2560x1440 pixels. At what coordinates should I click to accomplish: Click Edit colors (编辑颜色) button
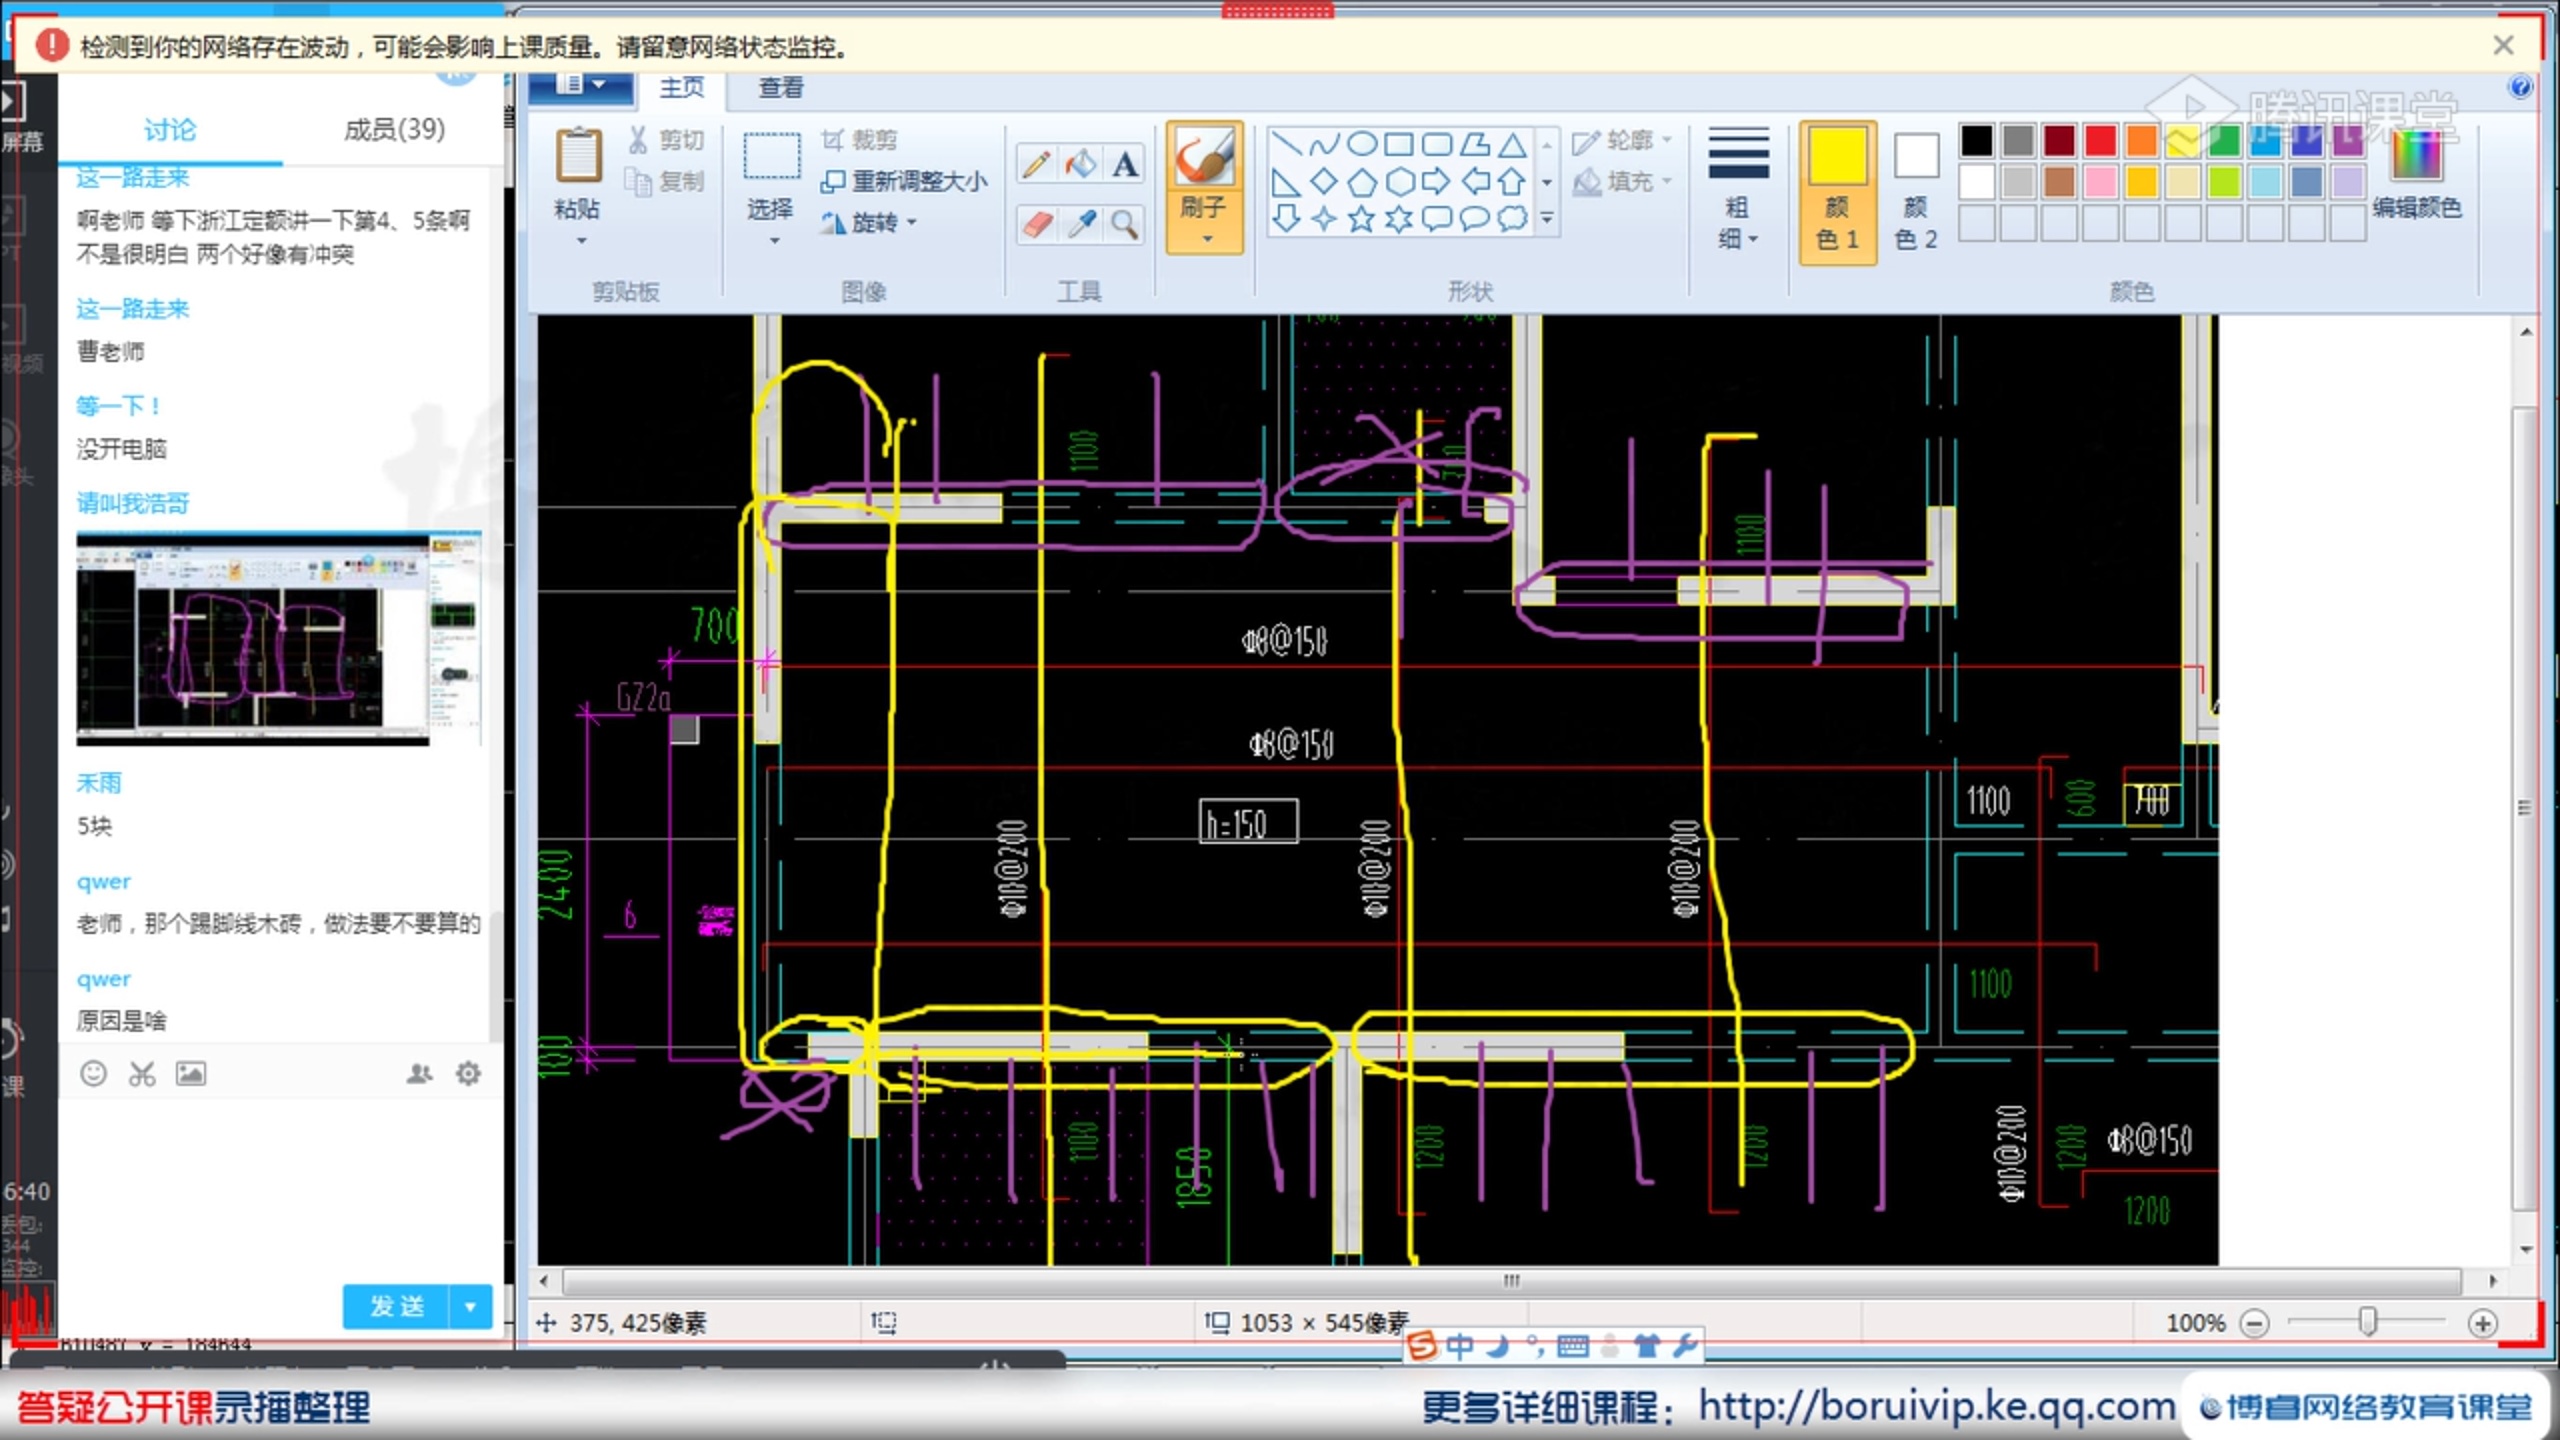click(2417, 174)
